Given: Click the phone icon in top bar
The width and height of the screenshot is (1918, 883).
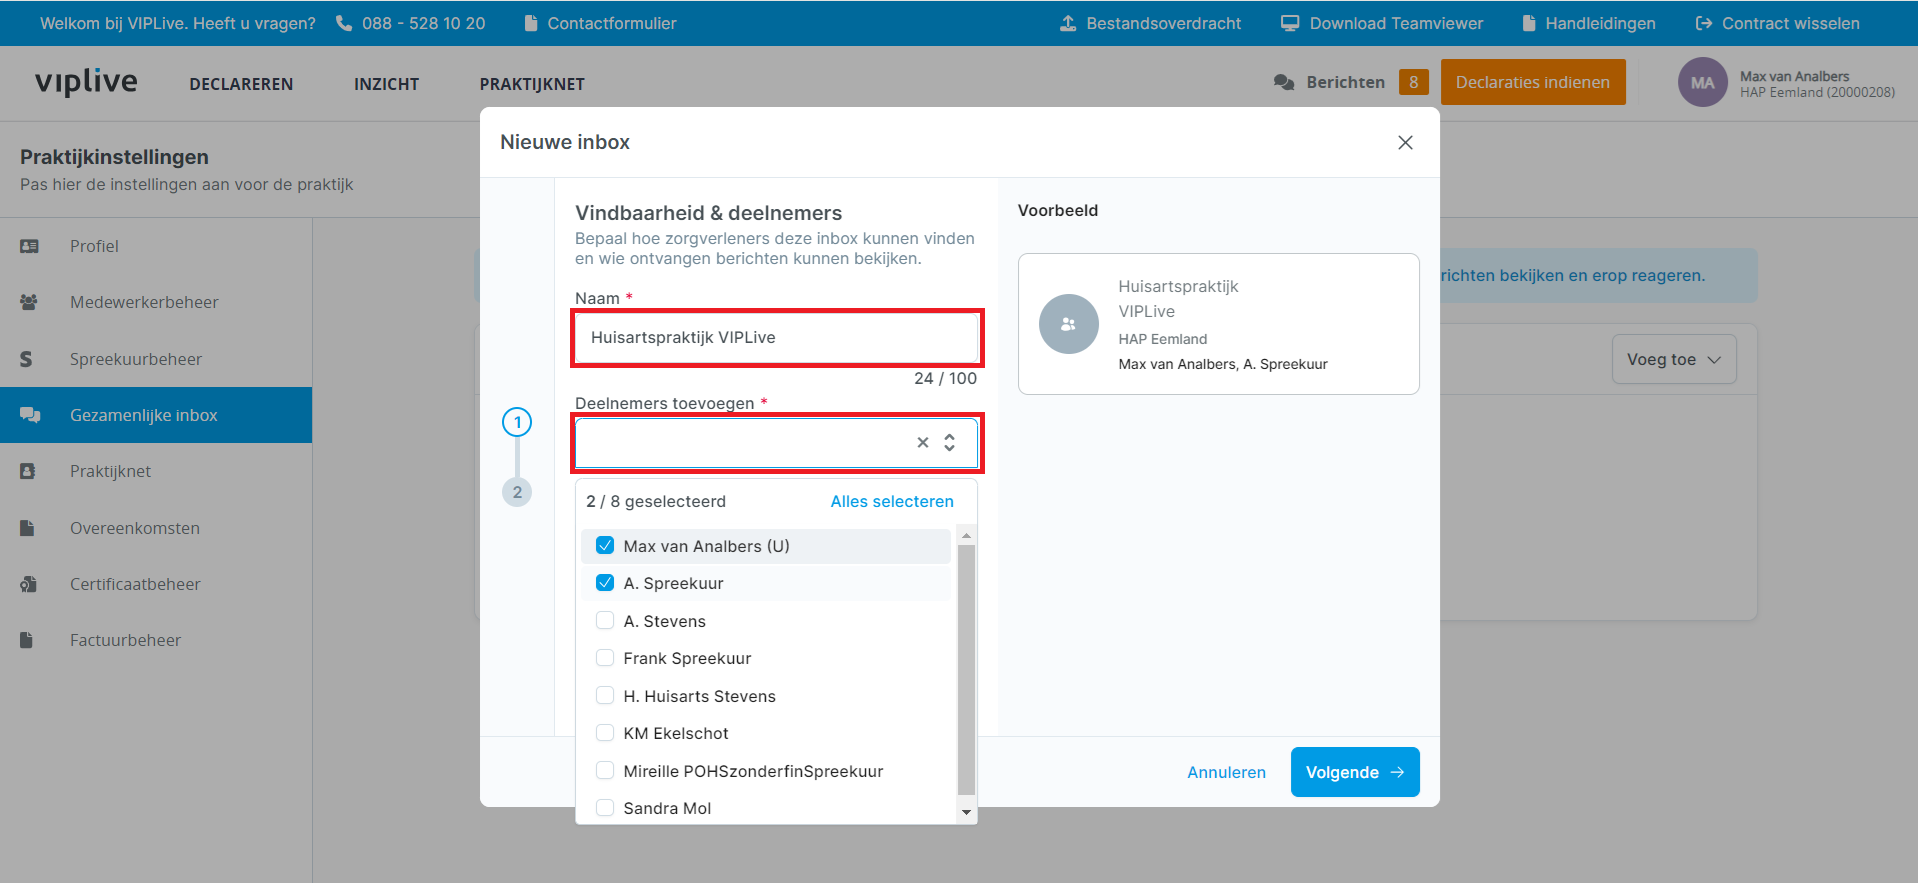Looking at the screenshot, I should click(x=344, y=23).
